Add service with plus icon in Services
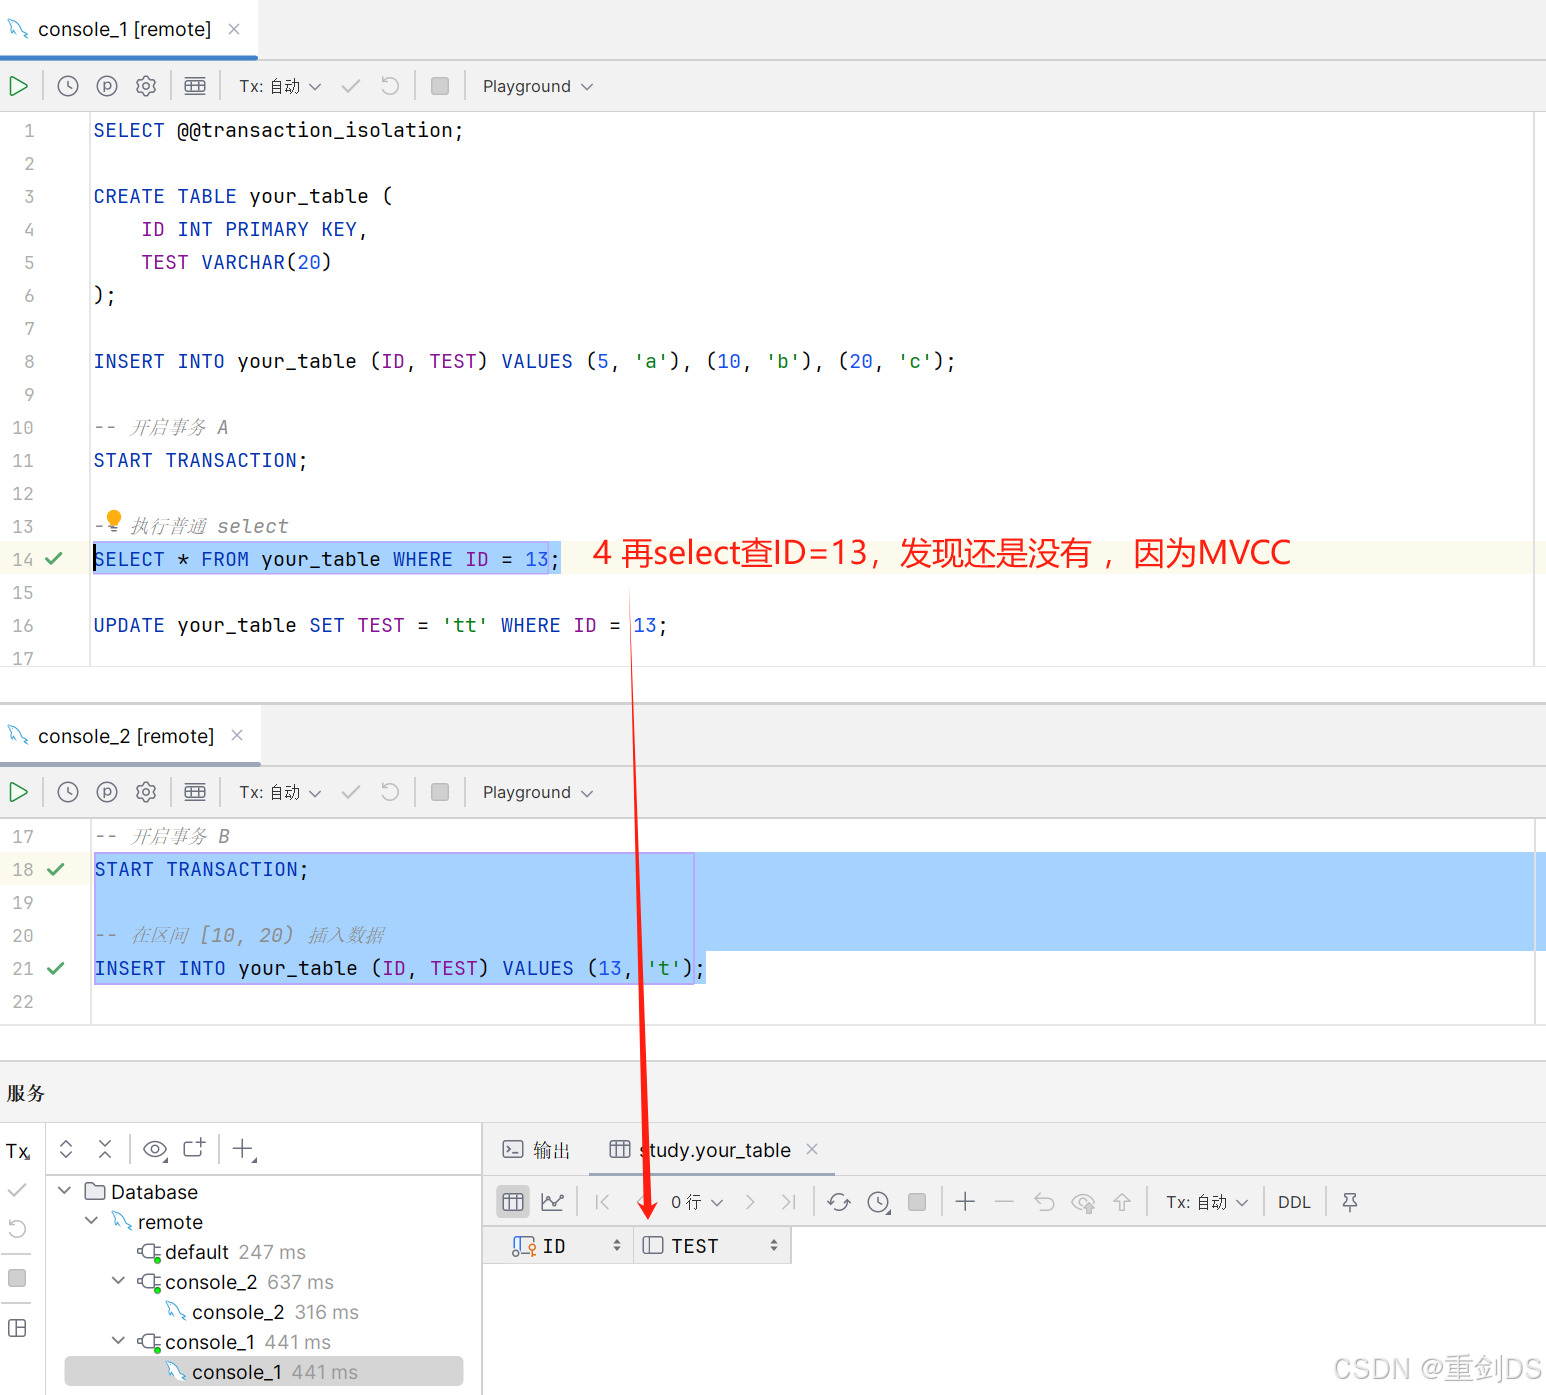Viewport: 1546px width, 1395px height. point(243,1149)
